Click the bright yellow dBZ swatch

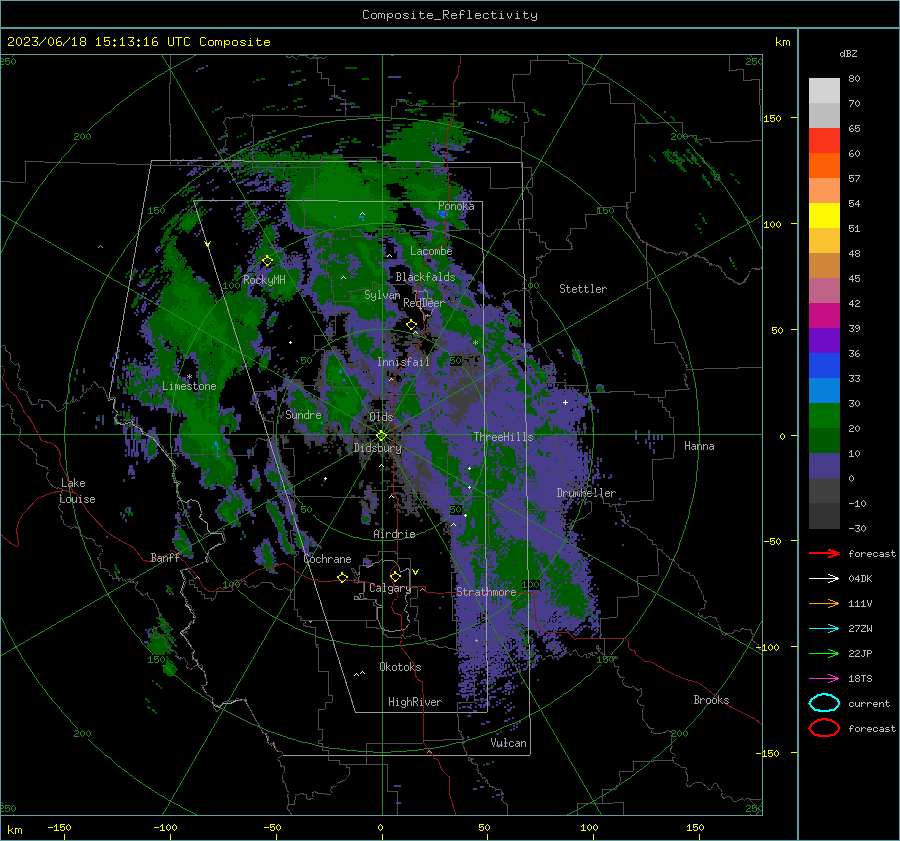click(x=824, y=215)
